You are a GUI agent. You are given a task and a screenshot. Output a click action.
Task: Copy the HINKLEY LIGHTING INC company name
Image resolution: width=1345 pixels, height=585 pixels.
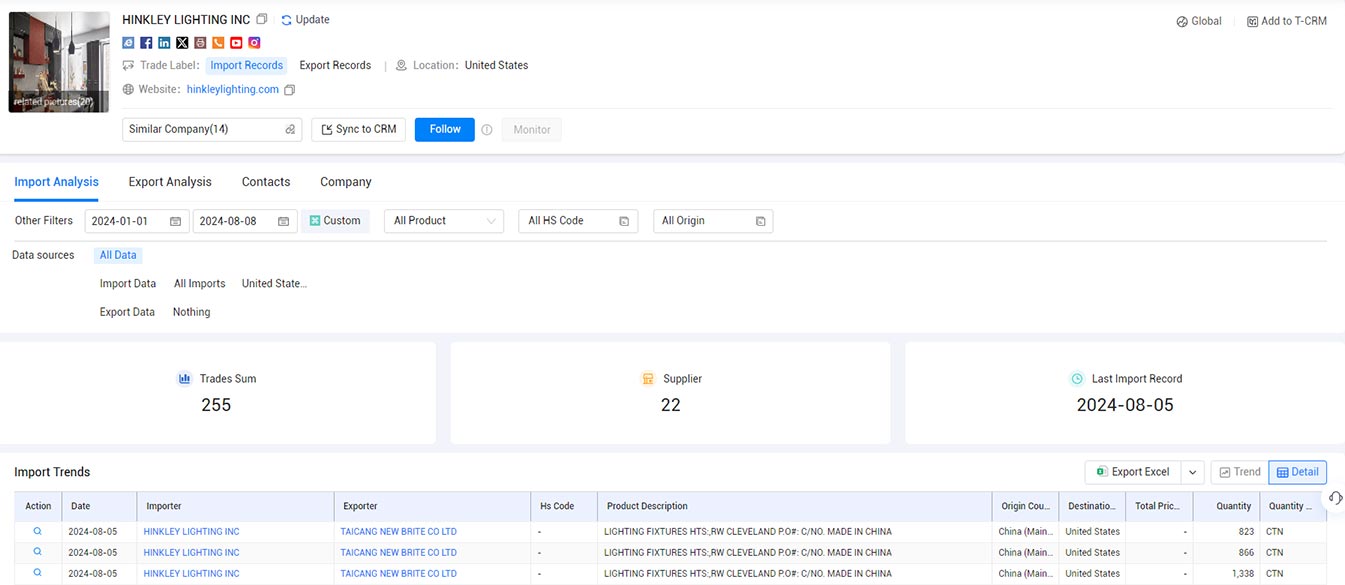coord(262,19)
